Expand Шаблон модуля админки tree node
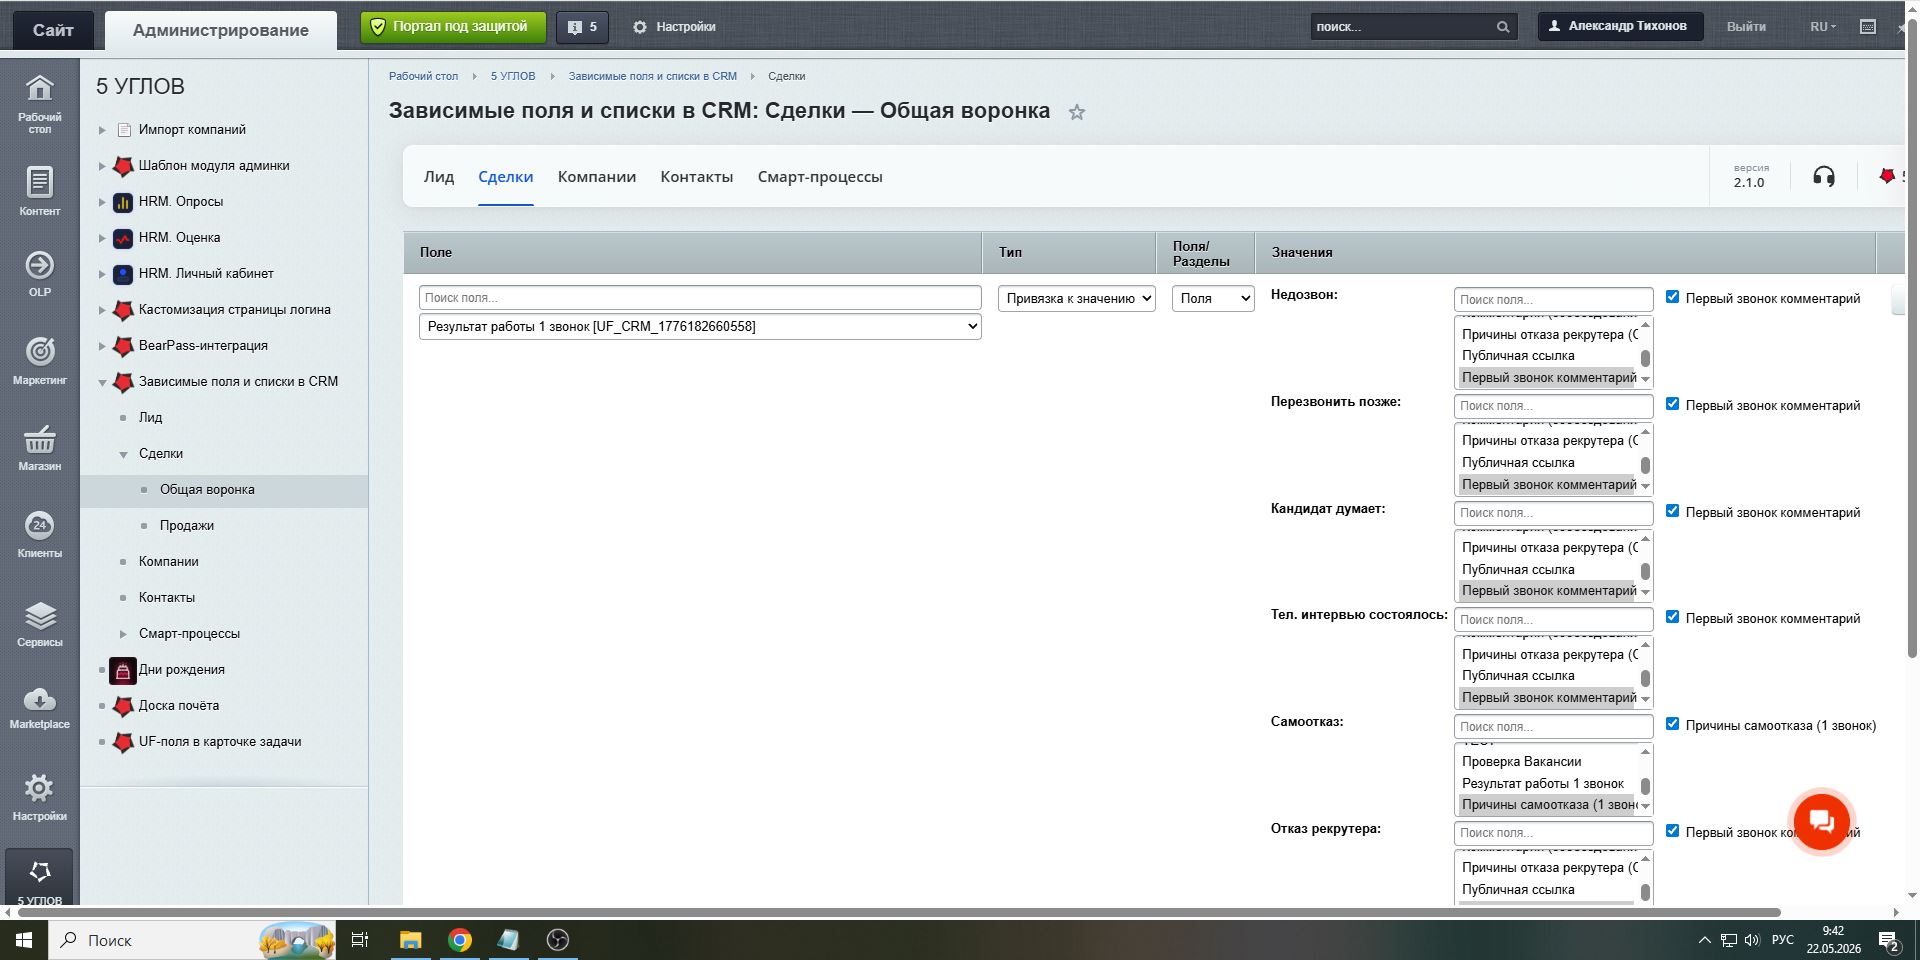 pyautogui.click(x=102, y=166)
